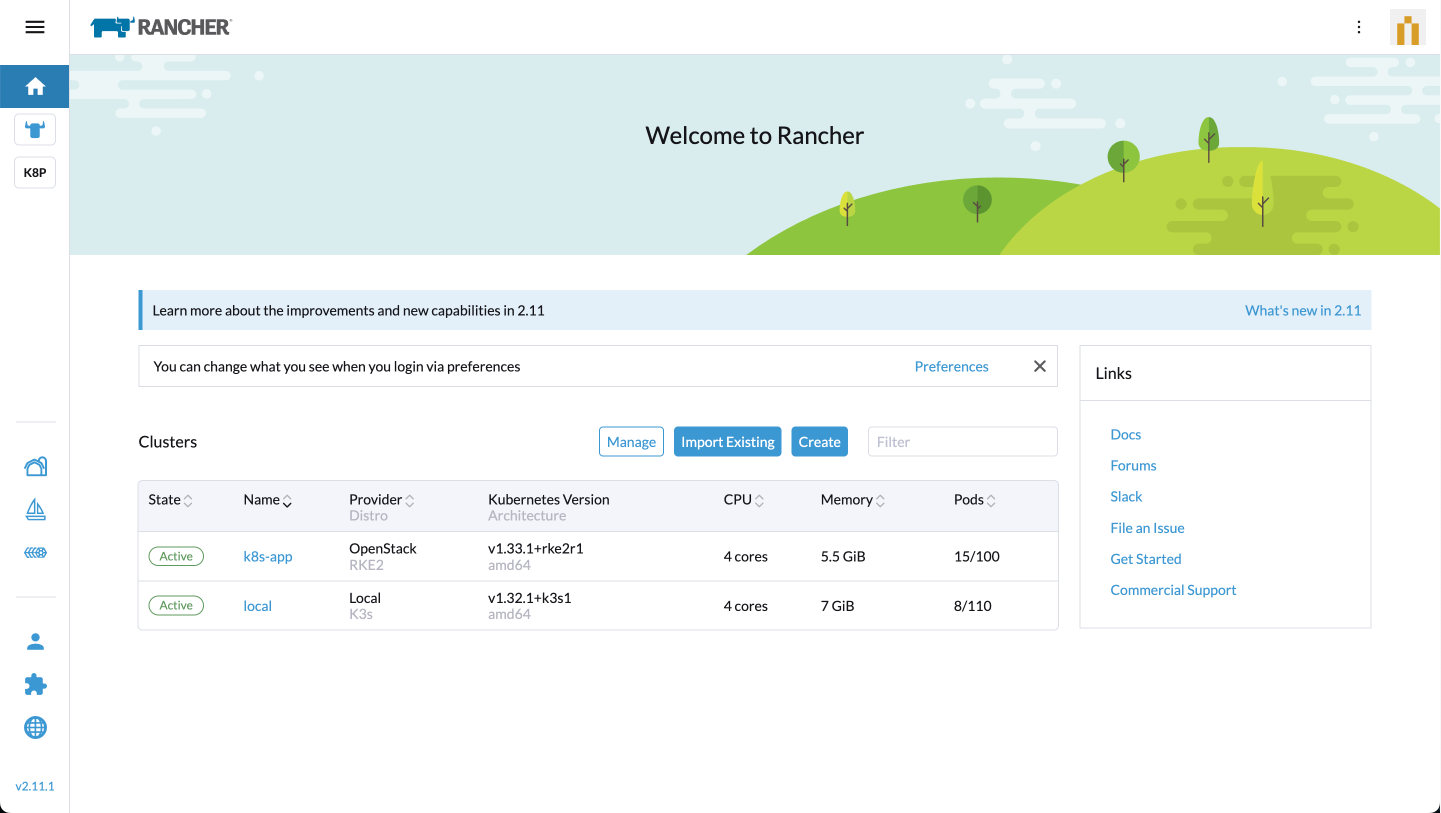Image resolution: width=1441 pixels, height=813 pixels.
Task: Open the user avatar menu
Action: [1408, 28]
